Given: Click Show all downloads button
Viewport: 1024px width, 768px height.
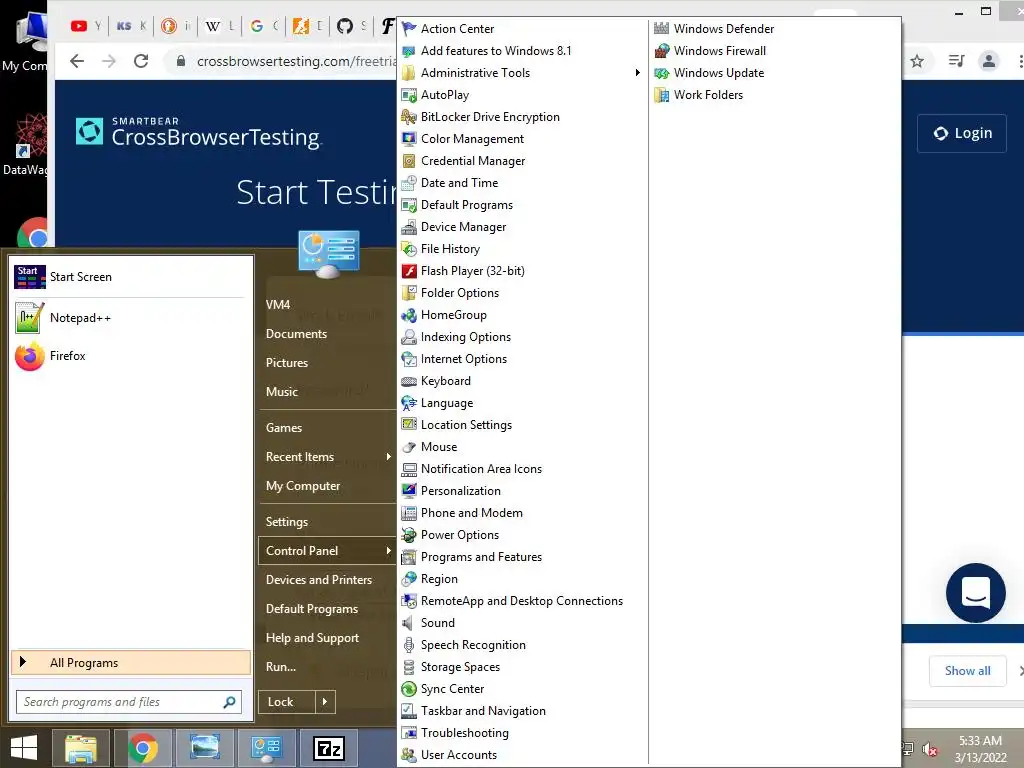Looking at the screenshot, I should point(967,671).
